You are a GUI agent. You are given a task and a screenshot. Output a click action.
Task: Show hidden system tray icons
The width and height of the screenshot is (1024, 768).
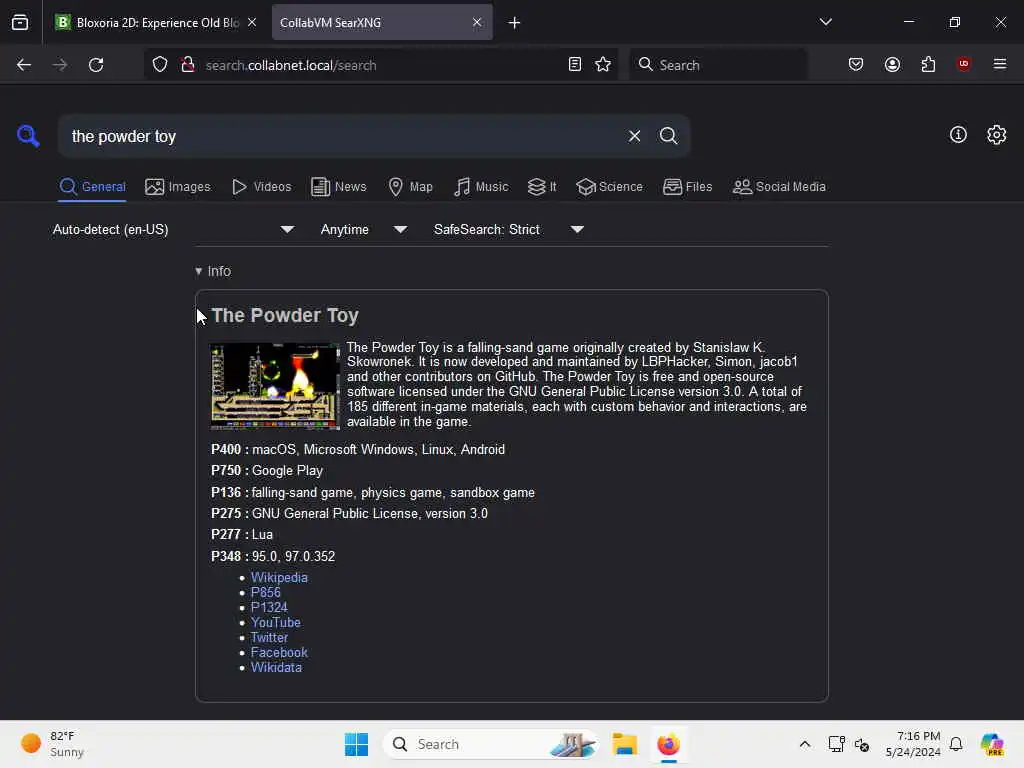tap(805, 744)
